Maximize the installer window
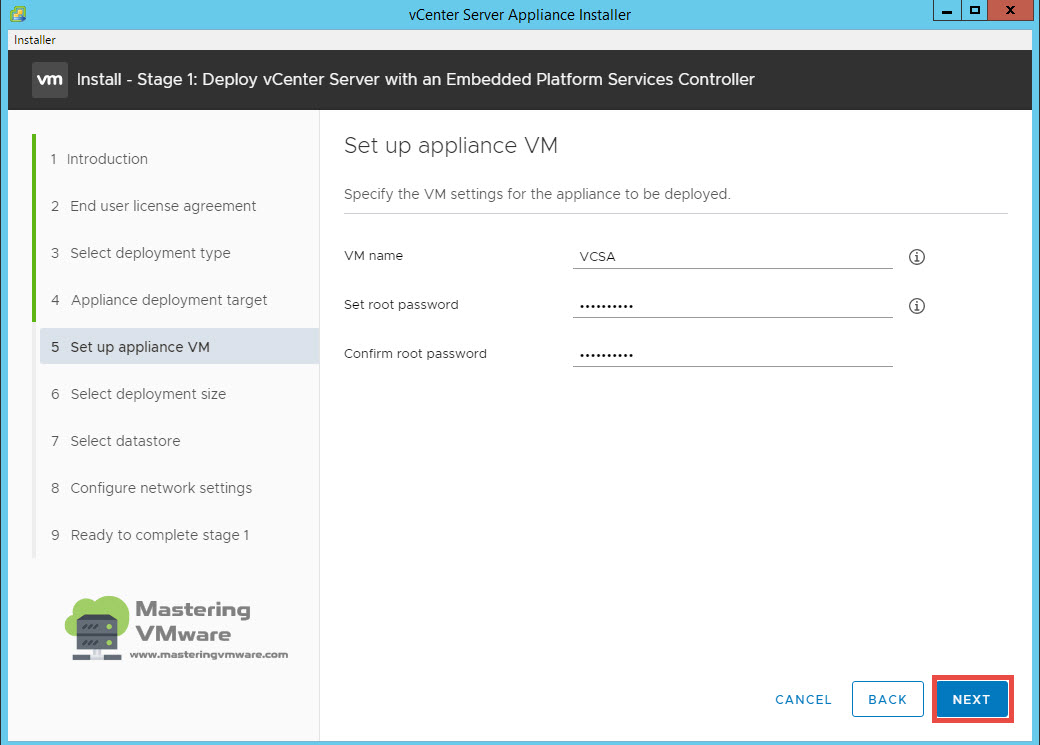Viewport: 1040px width, 745px height. pos(974,11)
